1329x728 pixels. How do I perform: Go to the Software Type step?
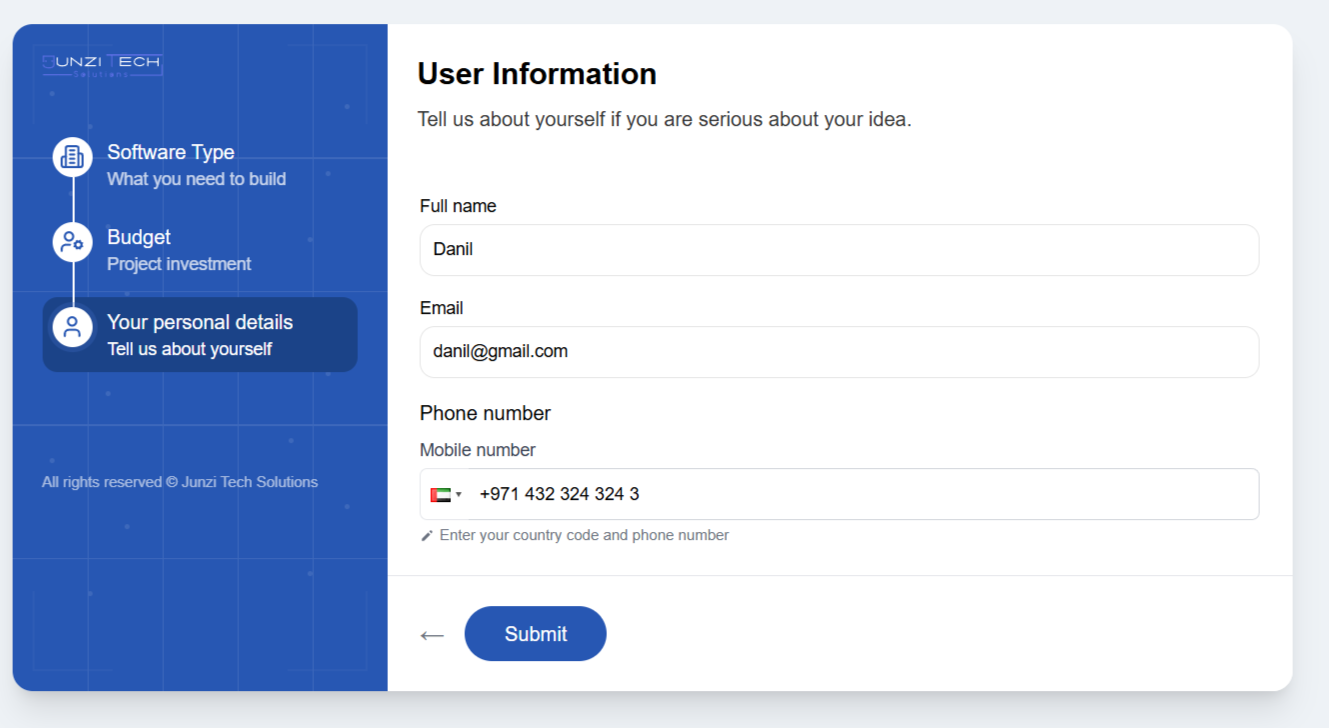[170, 152]
